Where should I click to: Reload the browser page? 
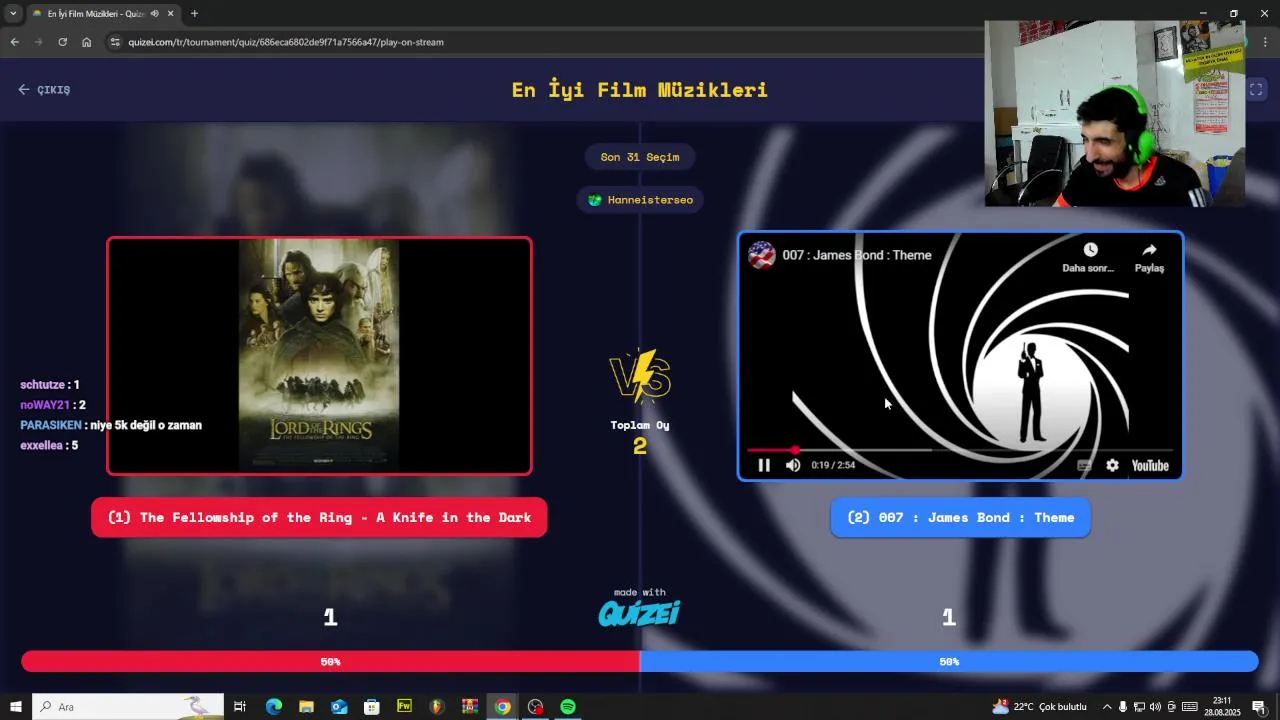pos(62,42)
